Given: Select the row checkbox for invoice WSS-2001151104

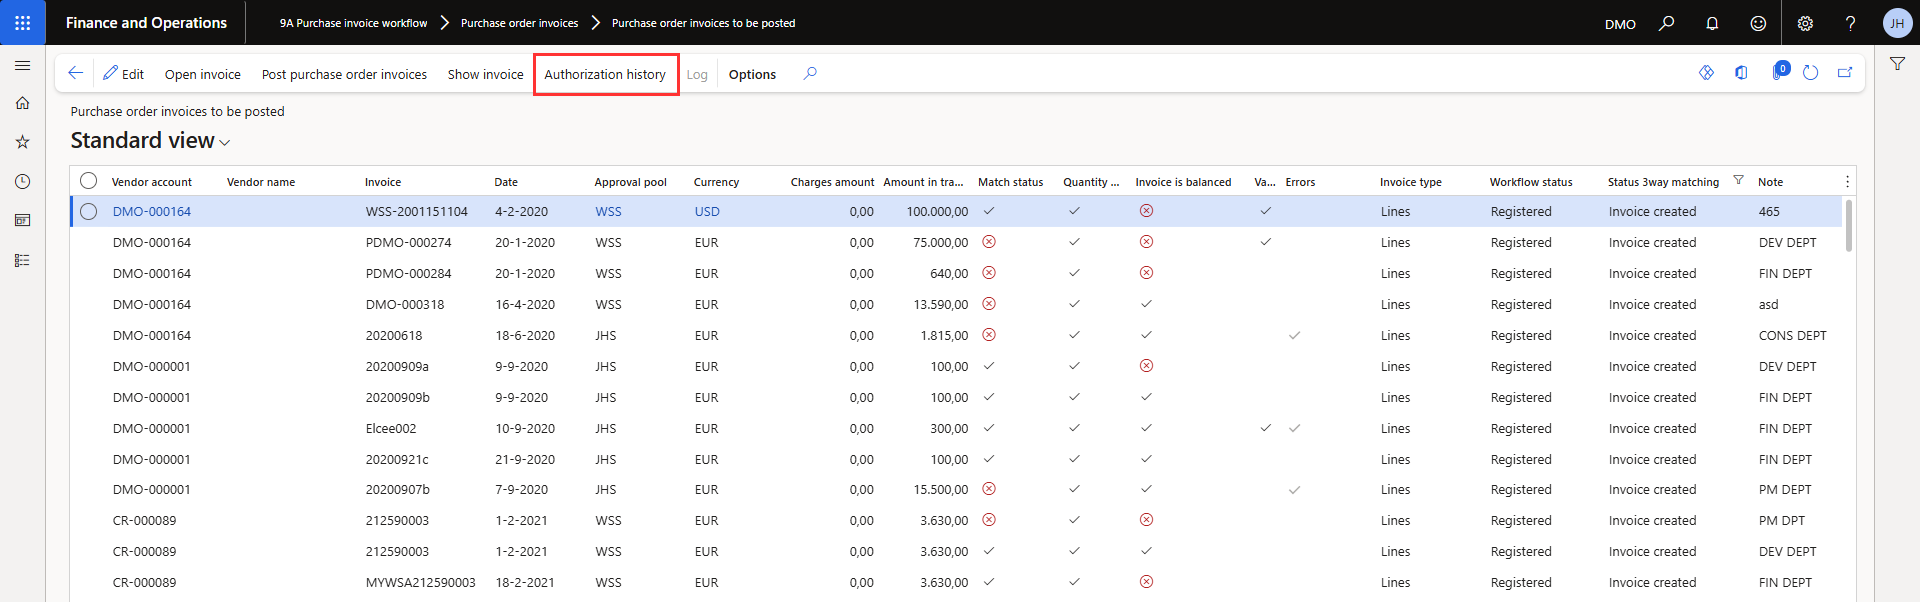Looking at the screenshot, I should pos(89,211).
